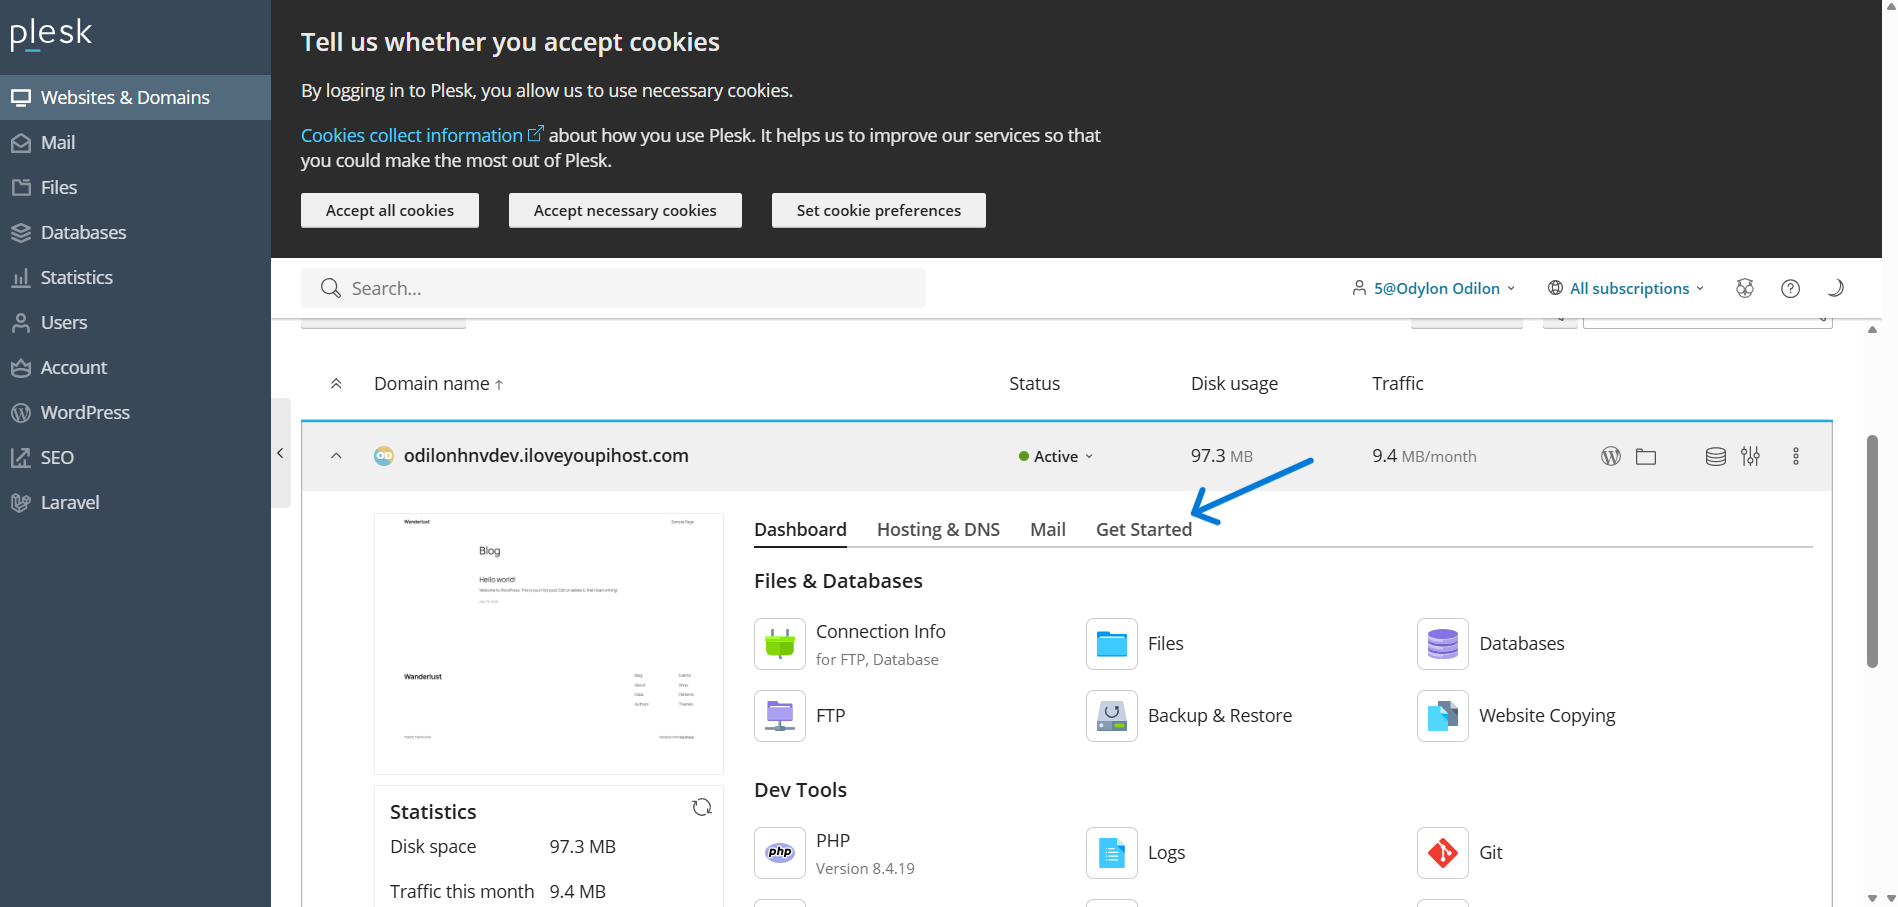
Task: Open hosting settings sliders icon
Action: pos(1750,456)
